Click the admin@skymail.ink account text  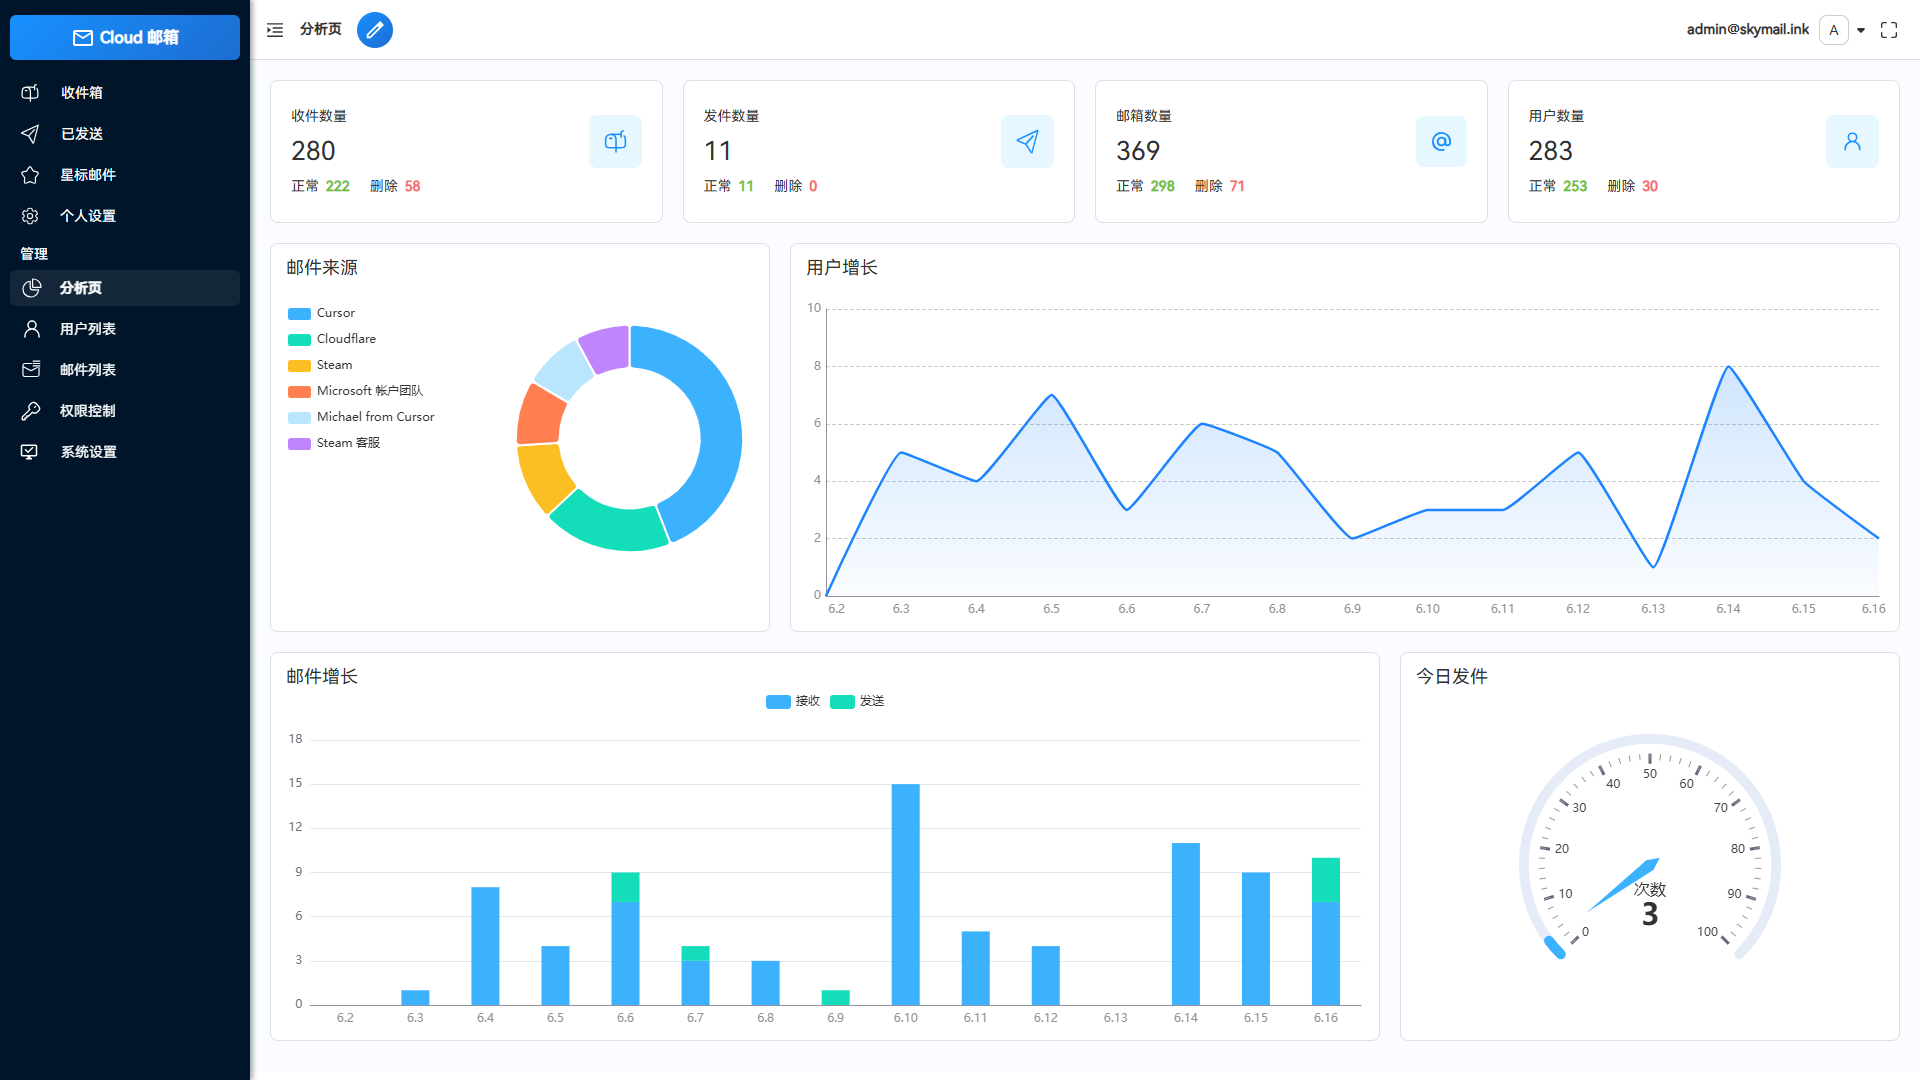point(1747,30)
